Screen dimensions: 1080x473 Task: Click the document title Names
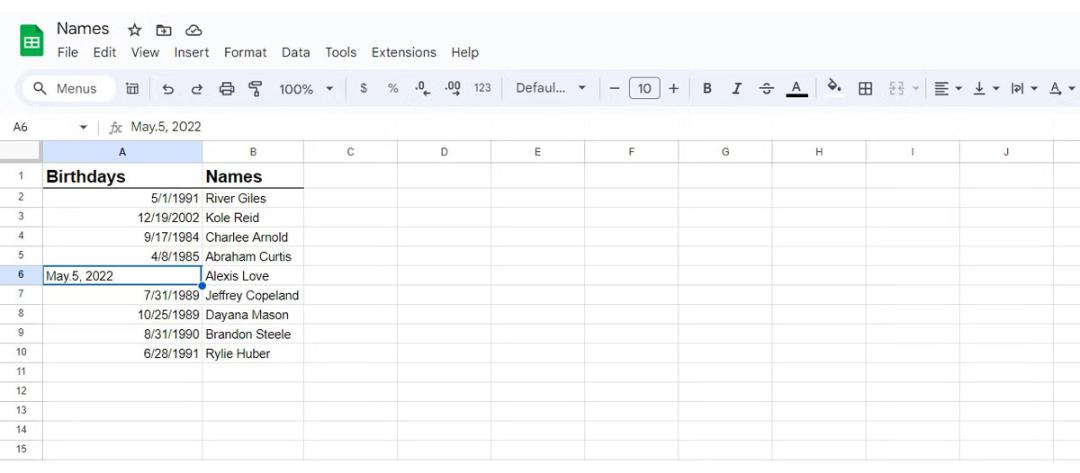[83, 29]
